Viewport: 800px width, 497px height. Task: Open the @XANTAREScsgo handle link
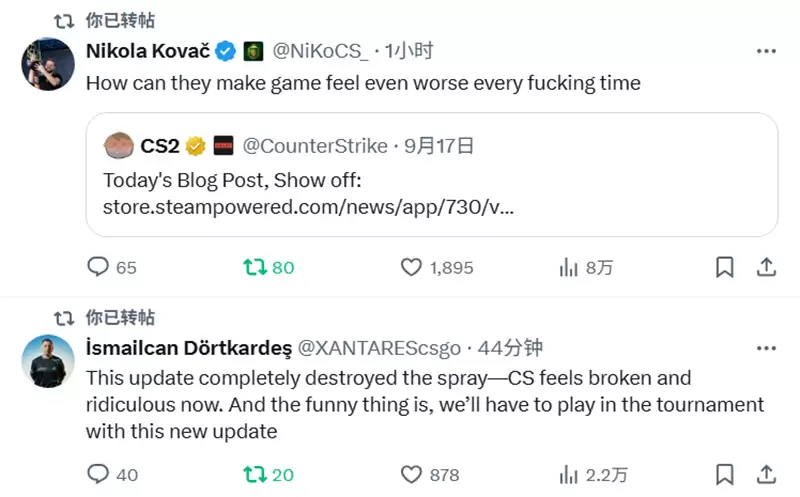[381, 348]
